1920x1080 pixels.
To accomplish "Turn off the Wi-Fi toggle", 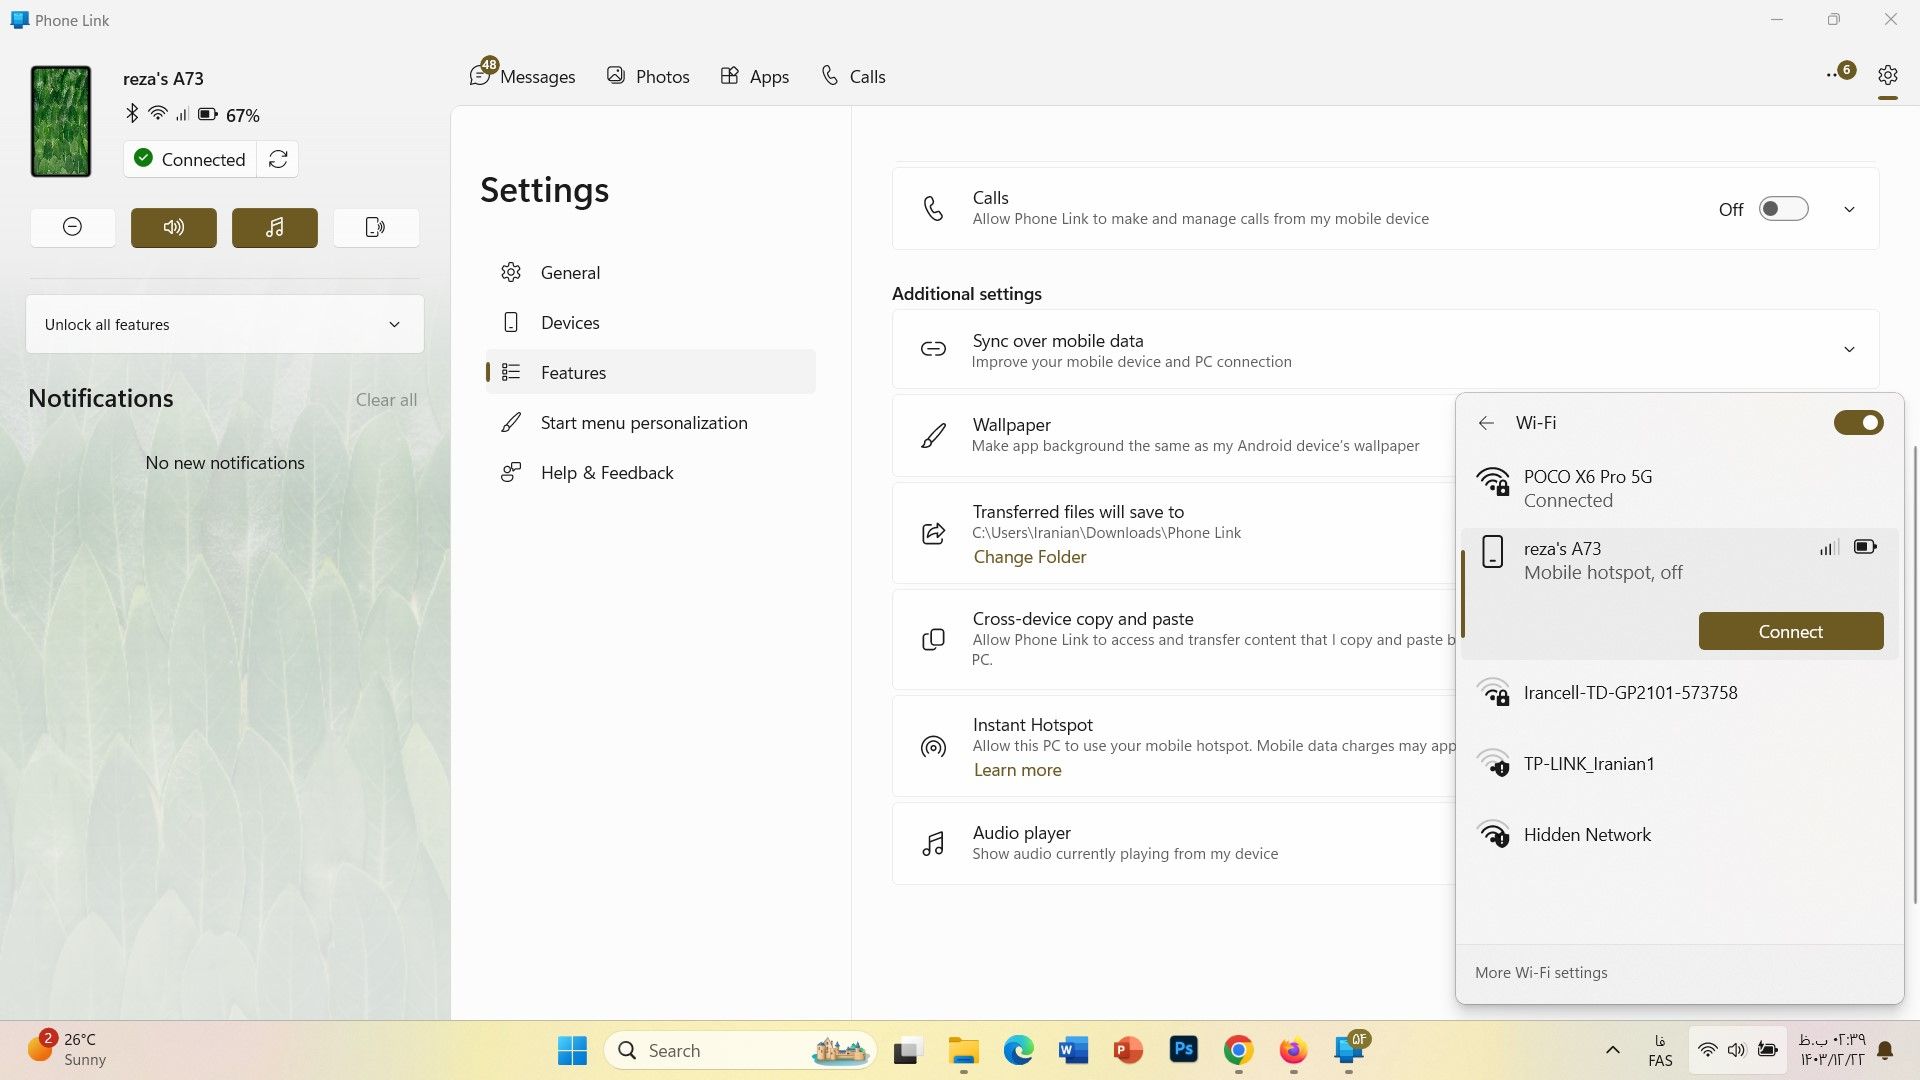I will click(x=1858, y=423).
